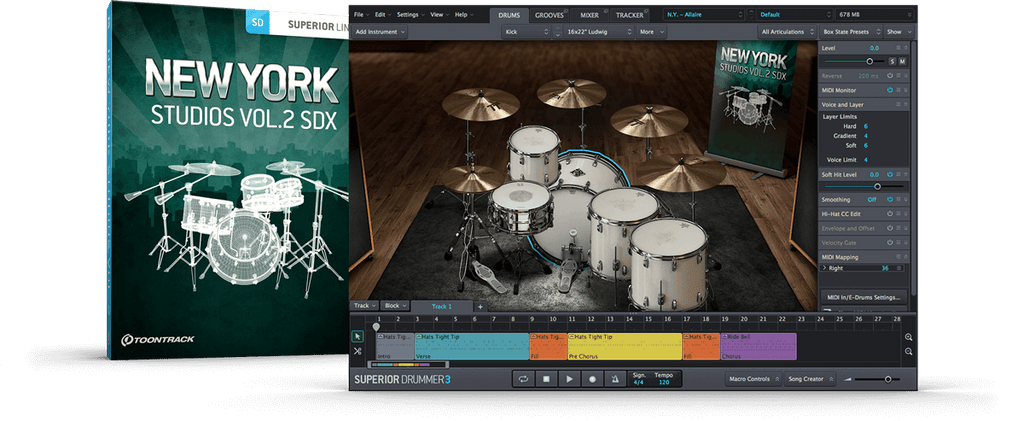Switch to the MIXER tab

590,14
